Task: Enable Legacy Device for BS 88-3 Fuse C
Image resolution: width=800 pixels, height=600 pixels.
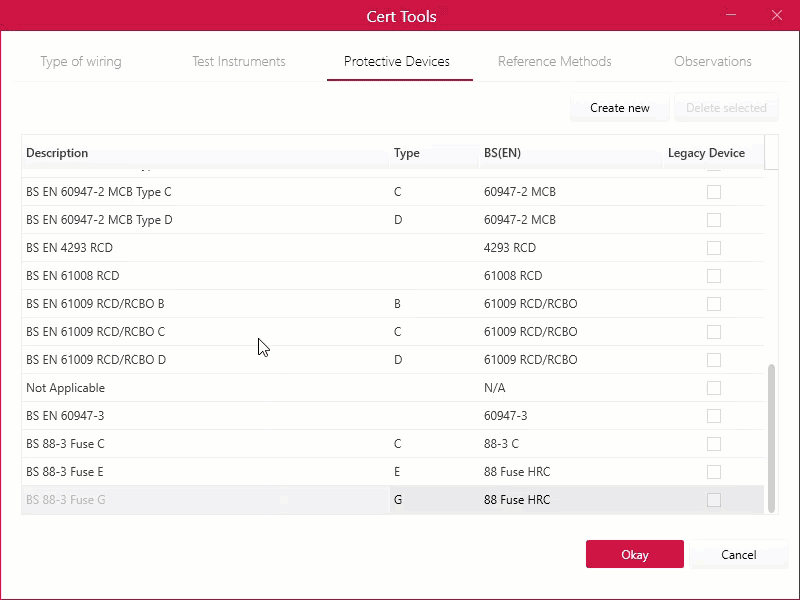Action: tap(714, 444)
